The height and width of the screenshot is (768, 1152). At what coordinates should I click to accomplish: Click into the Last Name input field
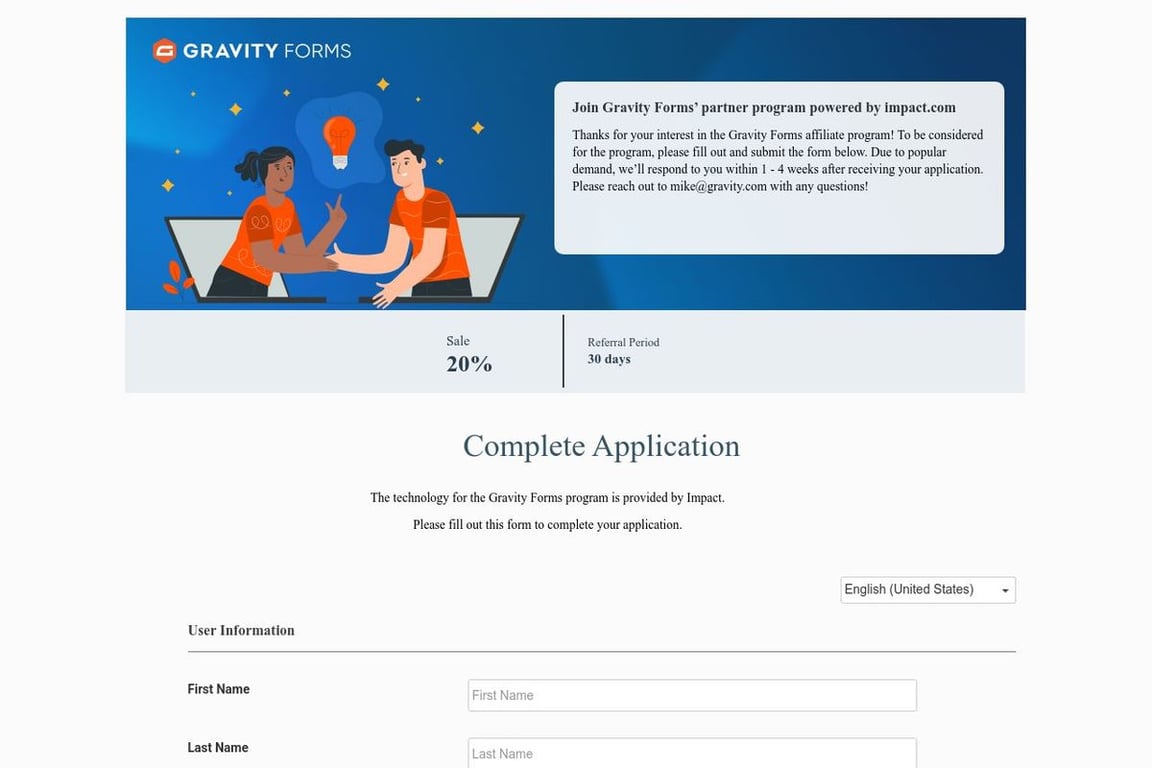pyautogui.click(x=692, y=753)
